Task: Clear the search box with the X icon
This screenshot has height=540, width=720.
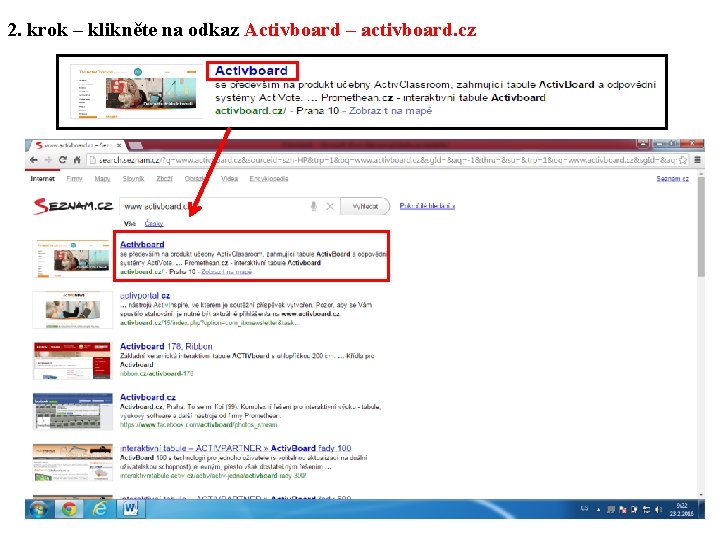Action: click(x=330, y=207)
